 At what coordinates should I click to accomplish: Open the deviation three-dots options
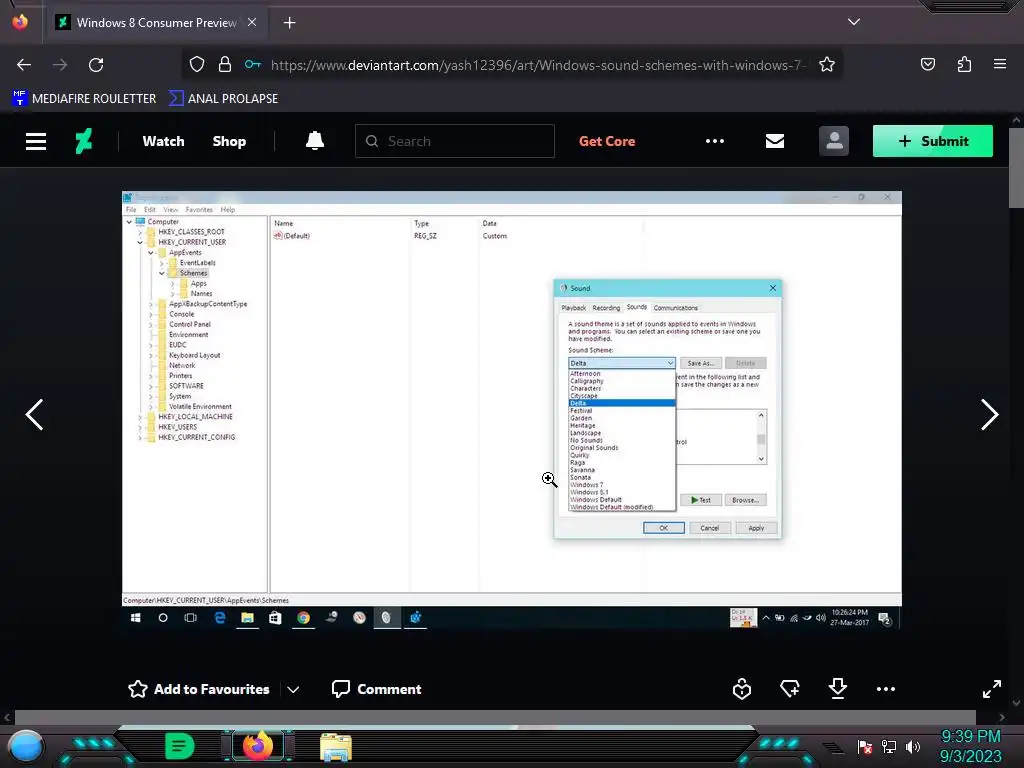pyautogui.click(x=886, y=689)
